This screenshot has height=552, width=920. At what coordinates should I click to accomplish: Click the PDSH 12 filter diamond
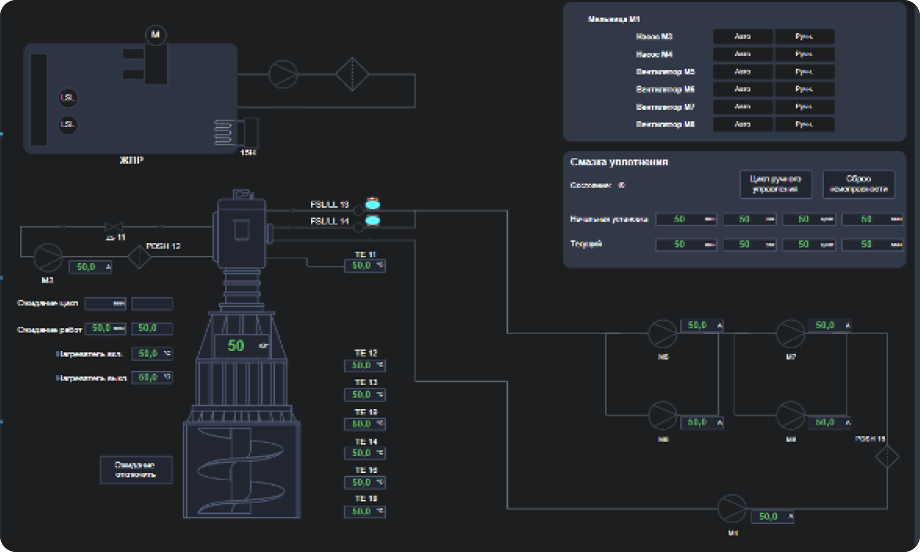tap(138, 257)
